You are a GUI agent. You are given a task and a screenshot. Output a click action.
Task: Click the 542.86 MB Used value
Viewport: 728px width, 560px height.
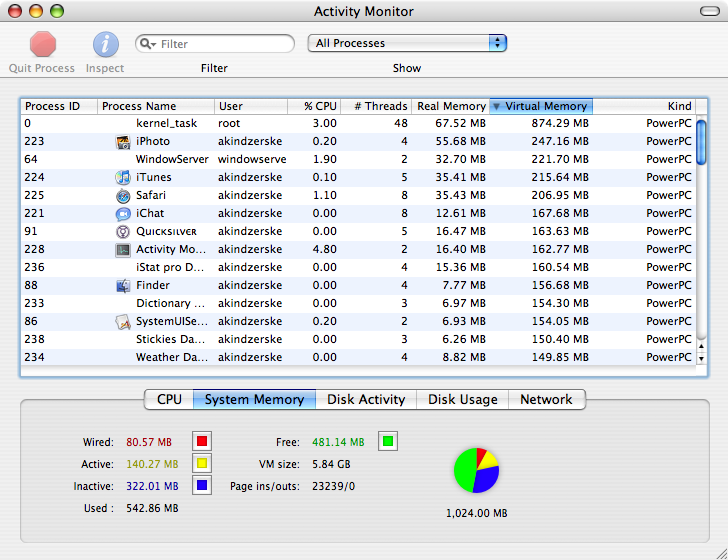152,508
